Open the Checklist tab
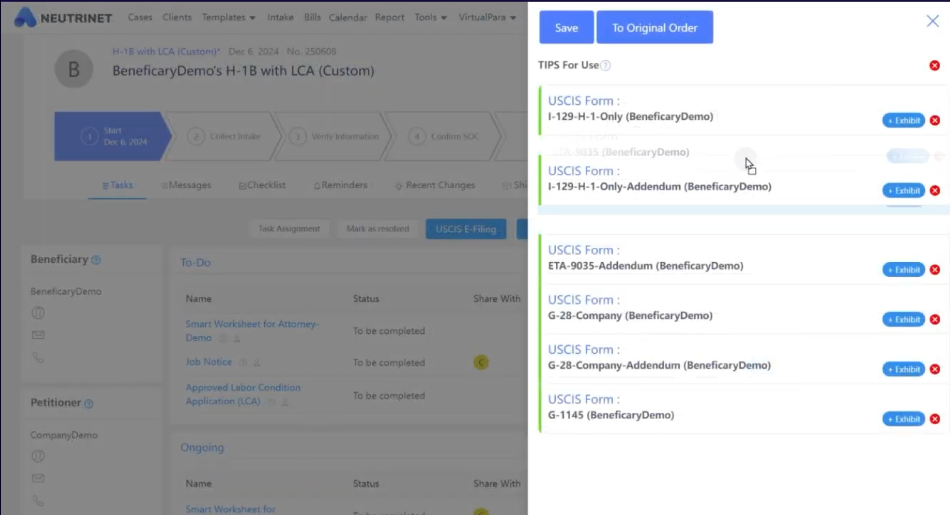Screen dimensions: 950x515 (x=263, y=185)
